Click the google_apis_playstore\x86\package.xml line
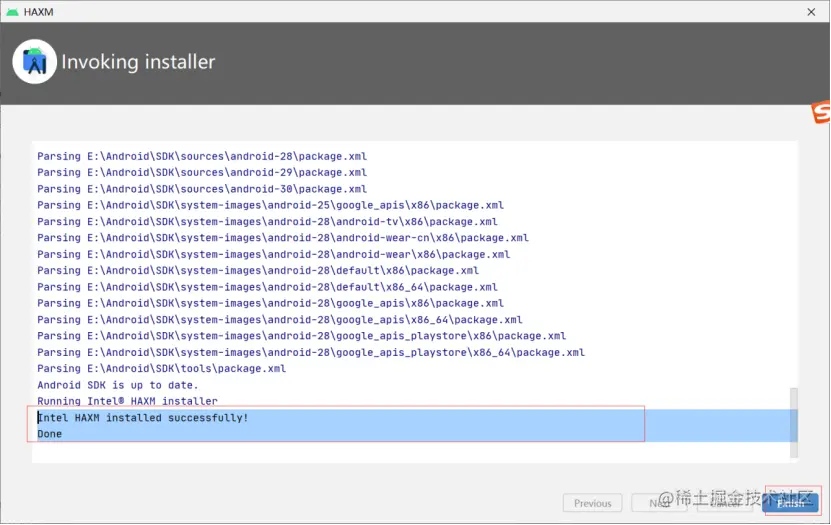Screen dimensions: 831x525 tap(302, 336)
